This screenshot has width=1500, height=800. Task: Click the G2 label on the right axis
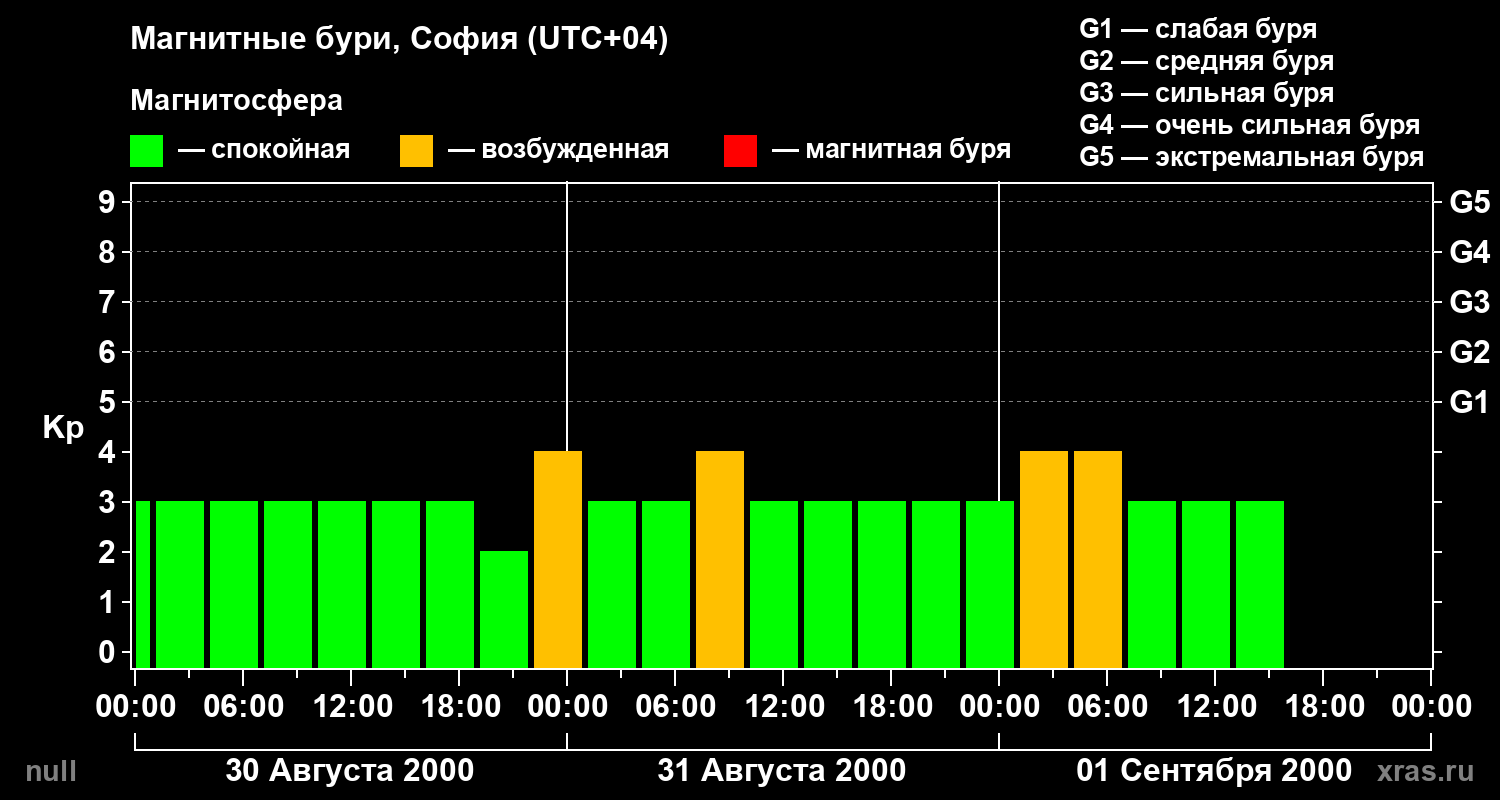tap(1469, 352)
